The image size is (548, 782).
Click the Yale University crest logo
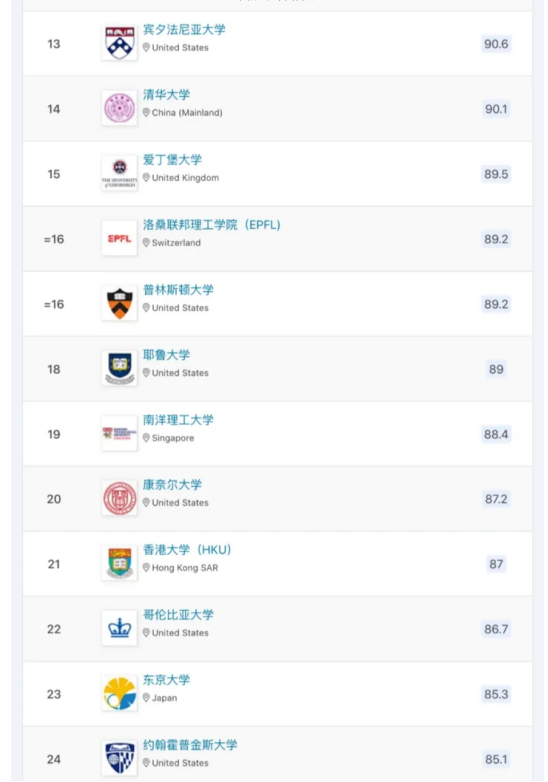[119, 369]
